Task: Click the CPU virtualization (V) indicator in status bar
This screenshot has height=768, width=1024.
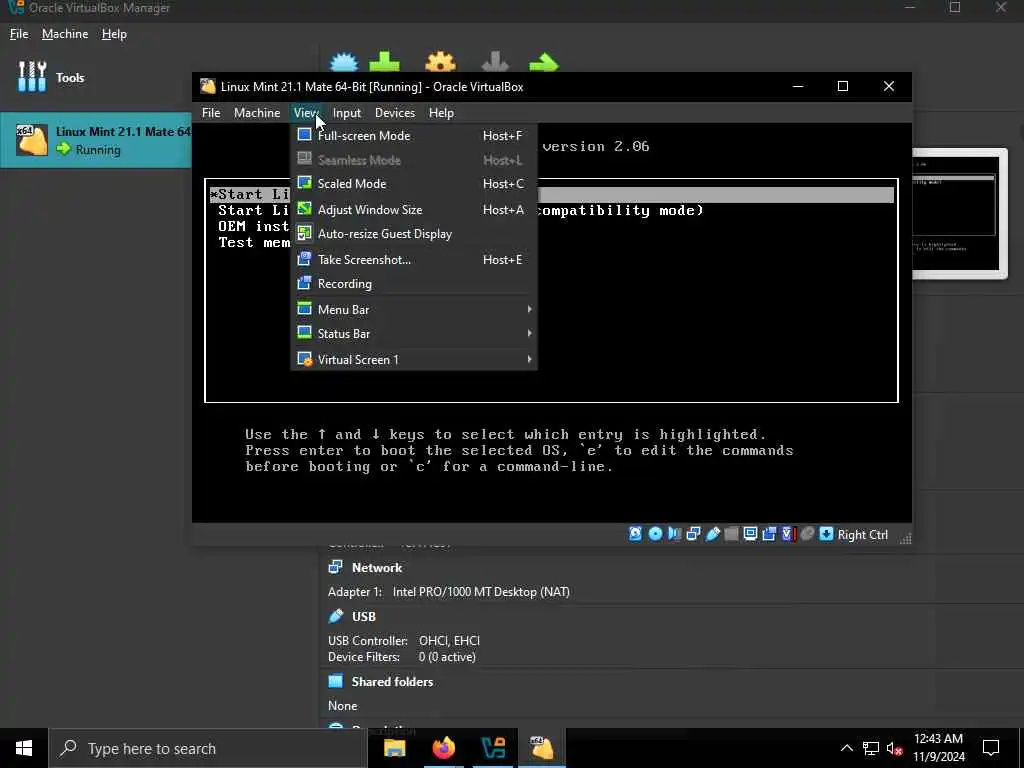Action: click(x=788, y=534)
